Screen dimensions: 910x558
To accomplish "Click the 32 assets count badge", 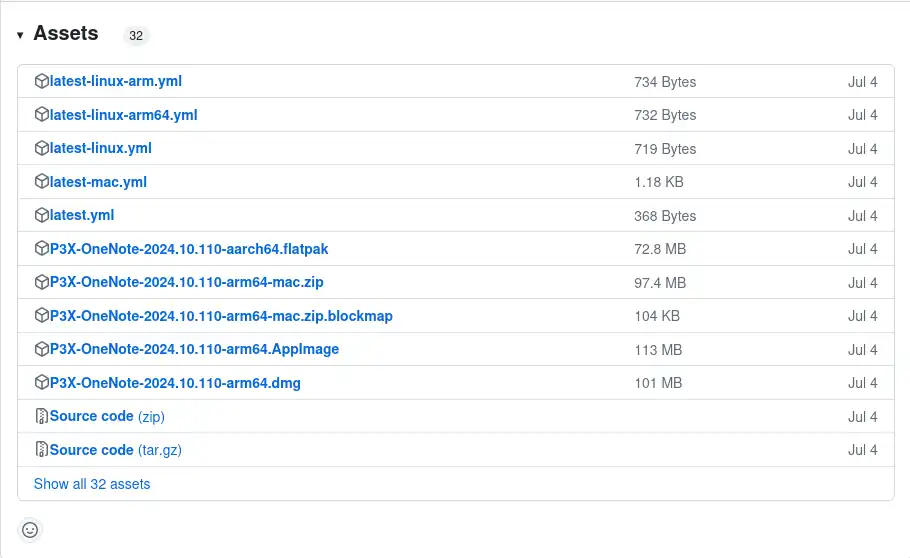I will click(x=136, y=35).
